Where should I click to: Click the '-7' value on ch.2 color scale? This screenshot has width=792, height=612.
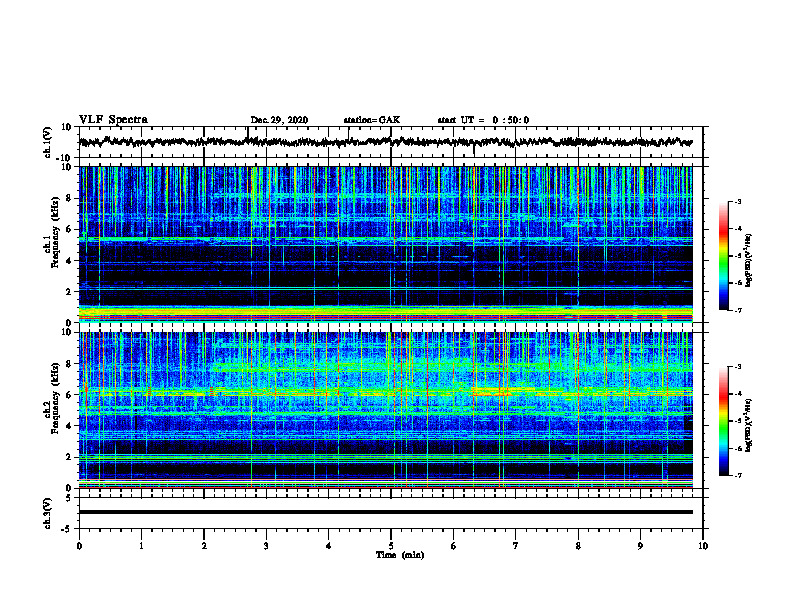point(738,475)
